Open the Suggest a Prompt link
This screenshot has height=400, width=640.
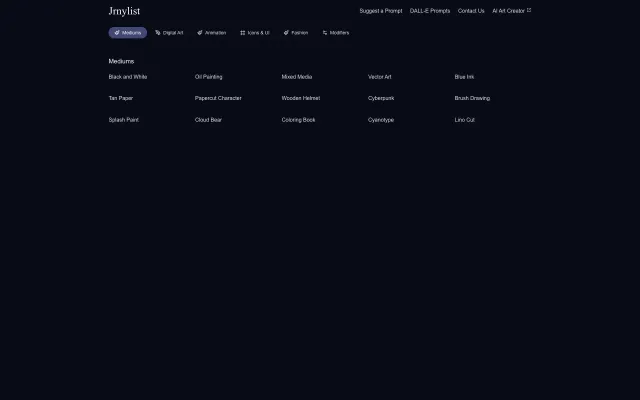pos(380,11)
